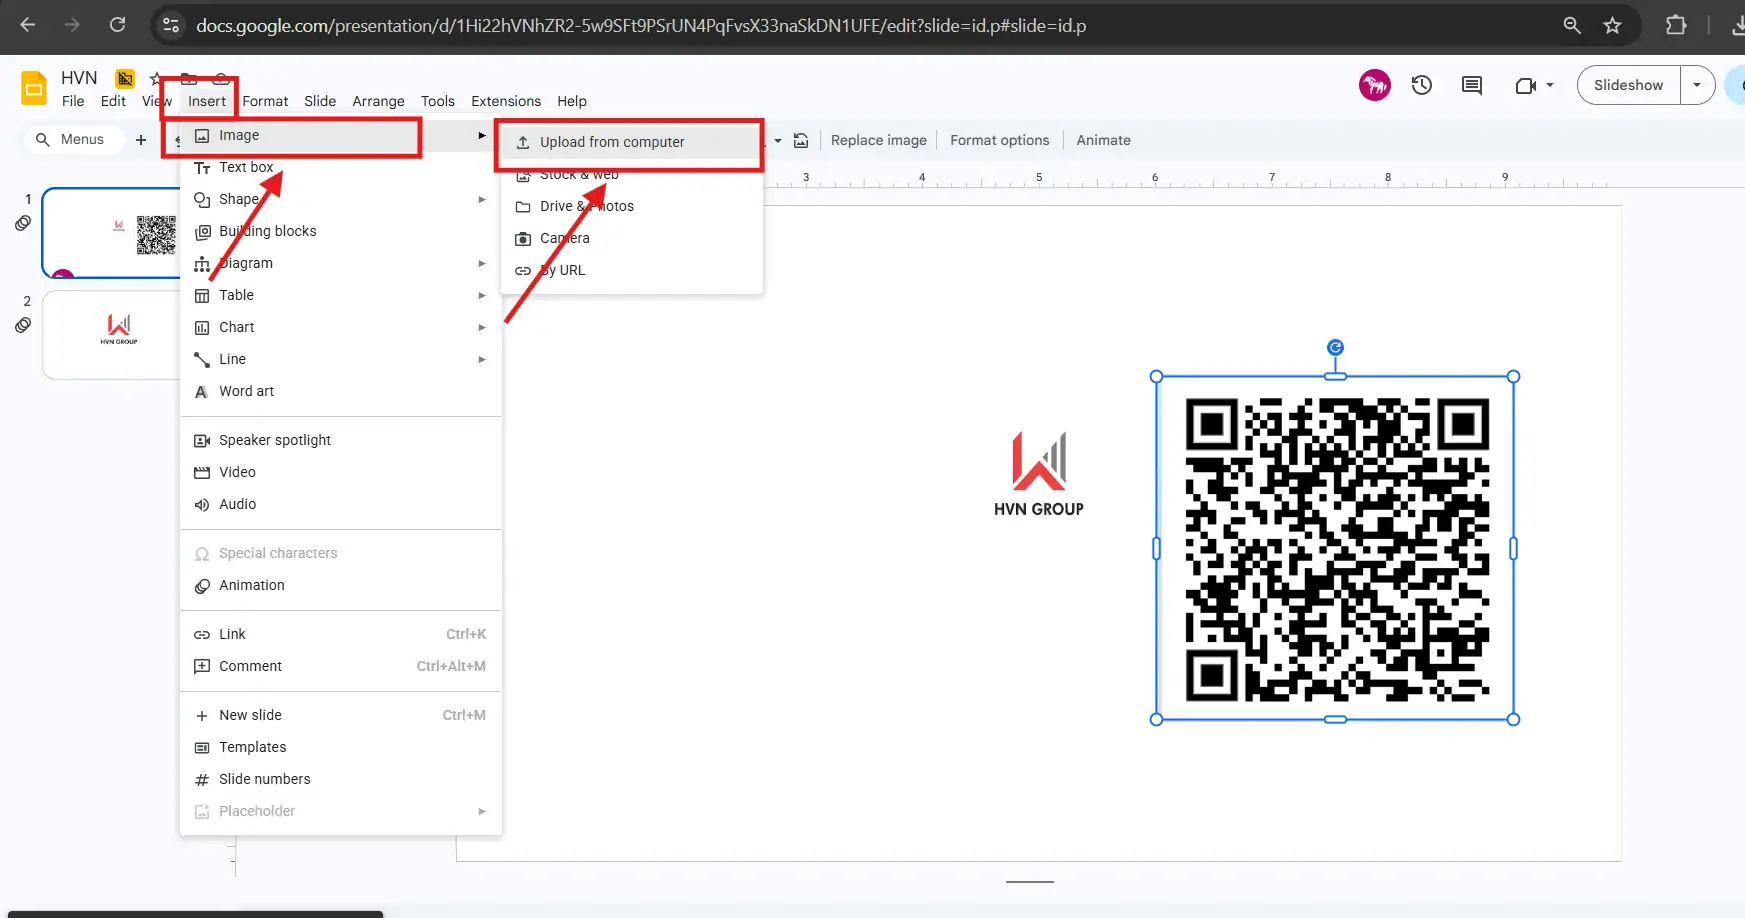Image resolution: width=1745 pixels, height=918 pixels.
Task: Select slide 1 thumbnail with QR code
Action: pos(112,233)
